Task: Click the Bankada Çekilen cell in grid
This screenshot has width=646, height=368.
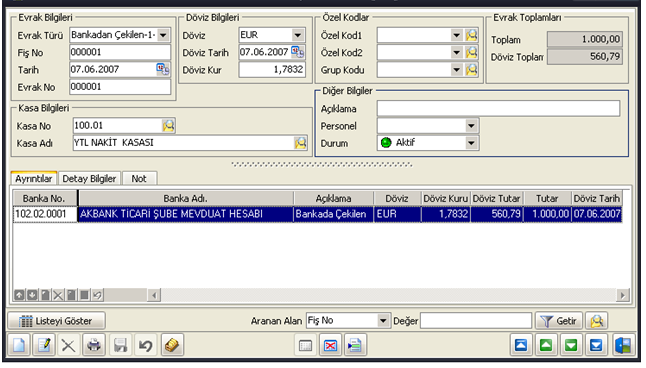Action: 333,214
